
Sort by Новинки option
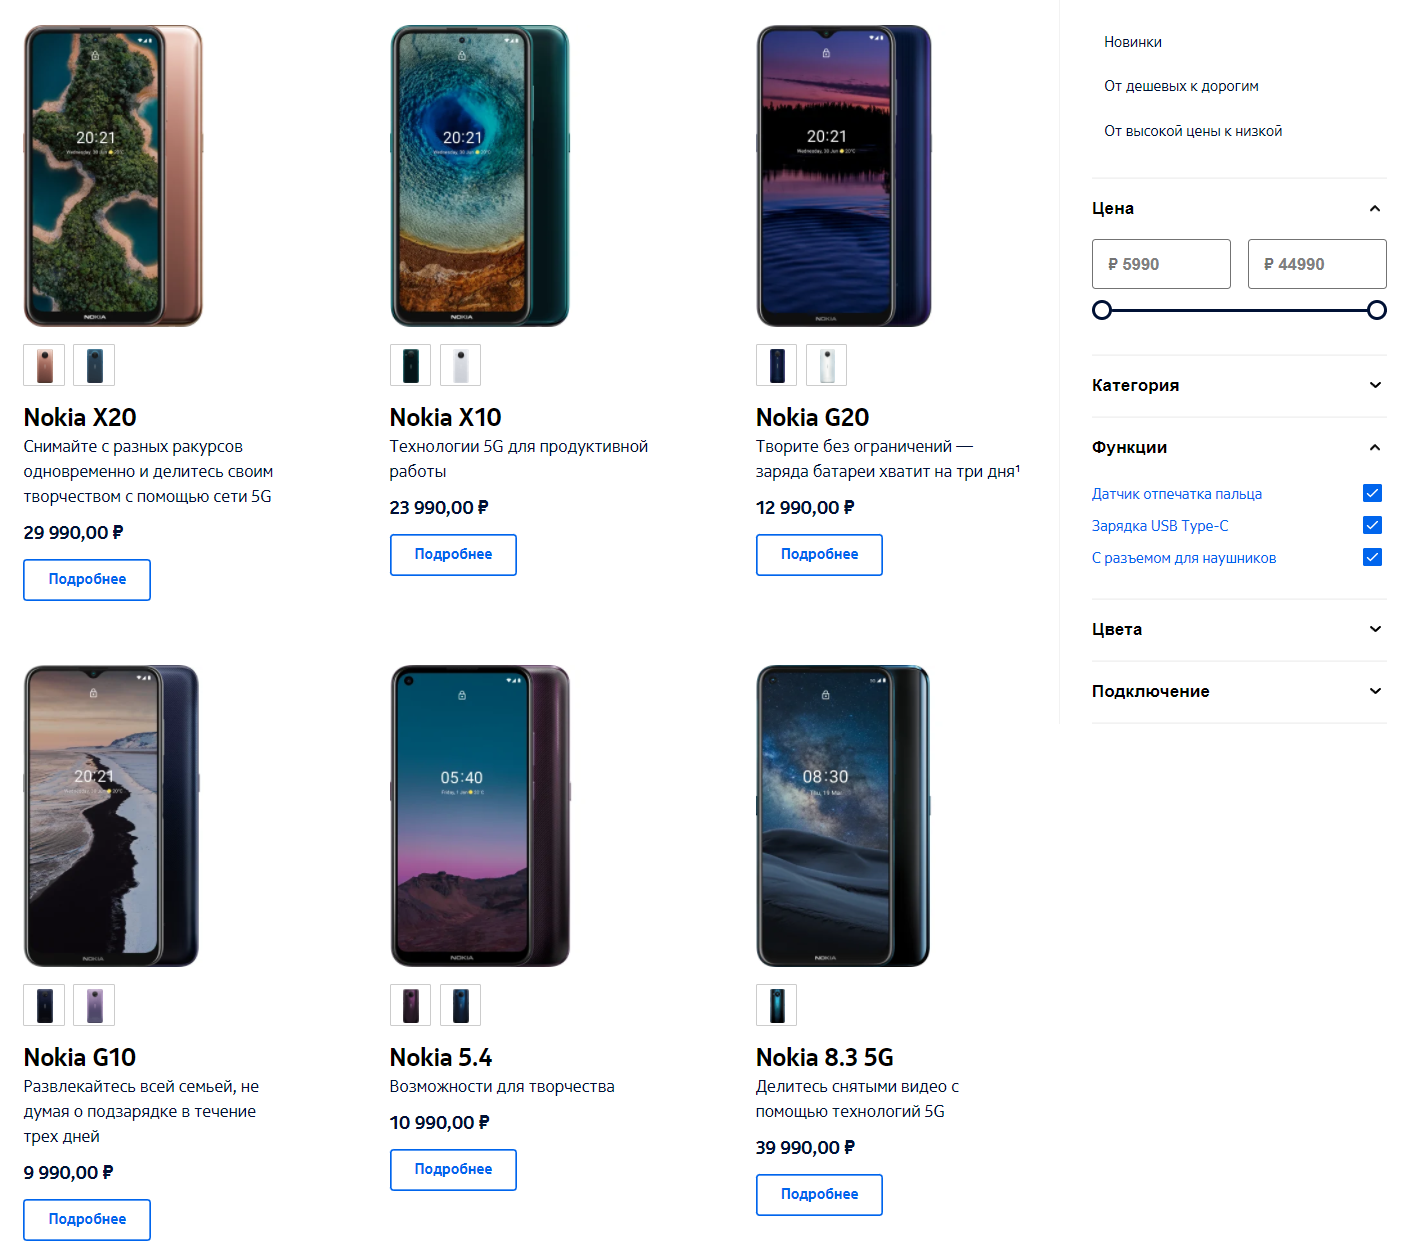click(1133, 42)
